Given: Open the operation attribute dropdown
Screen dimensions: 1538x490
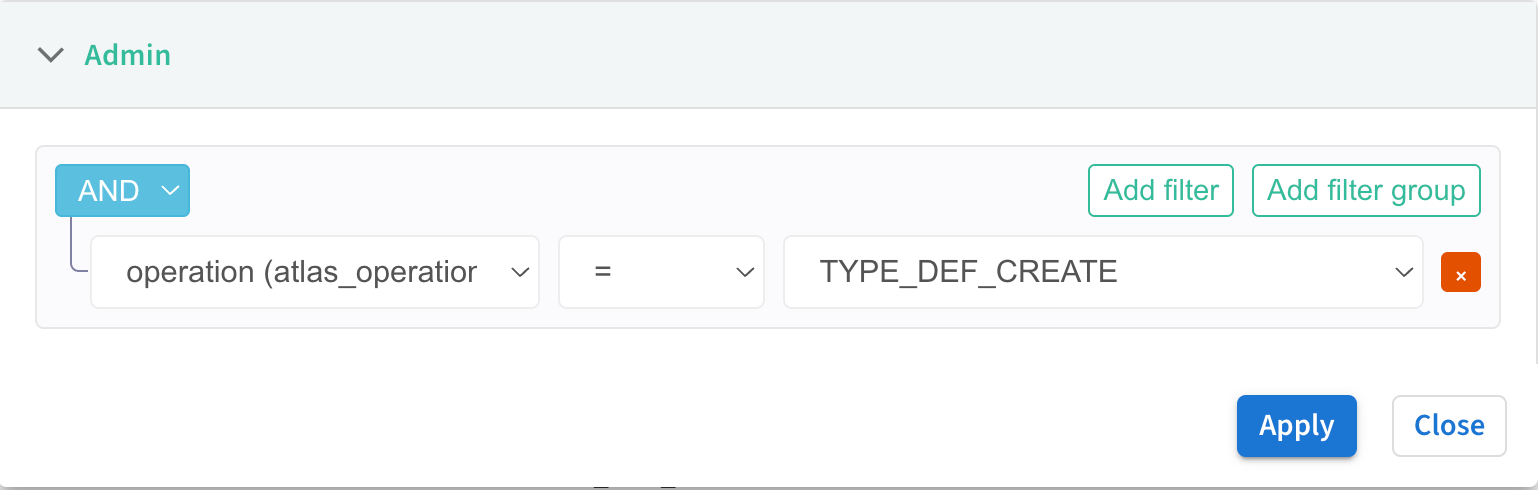Looking at the screenshot, I should 314,272.
